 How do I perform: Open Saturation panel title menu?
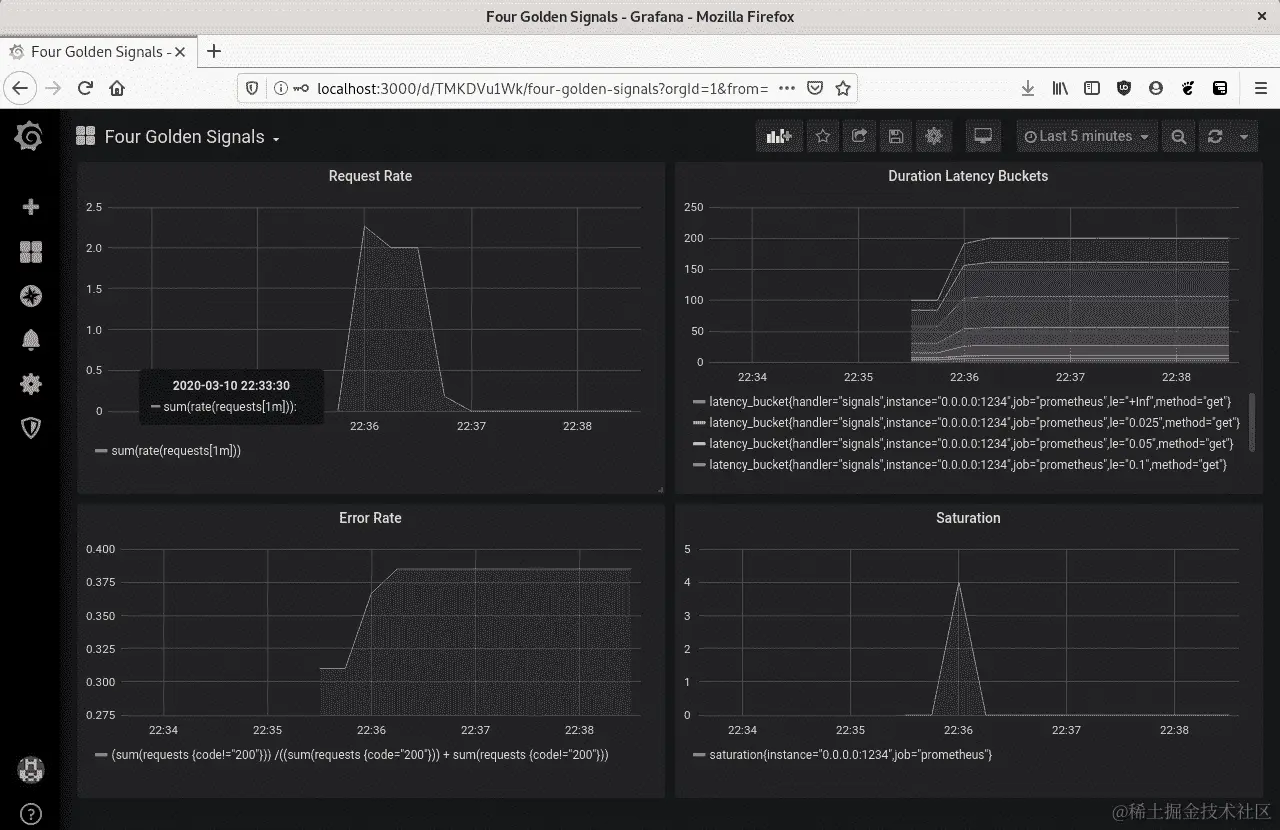tap(968, 518)
